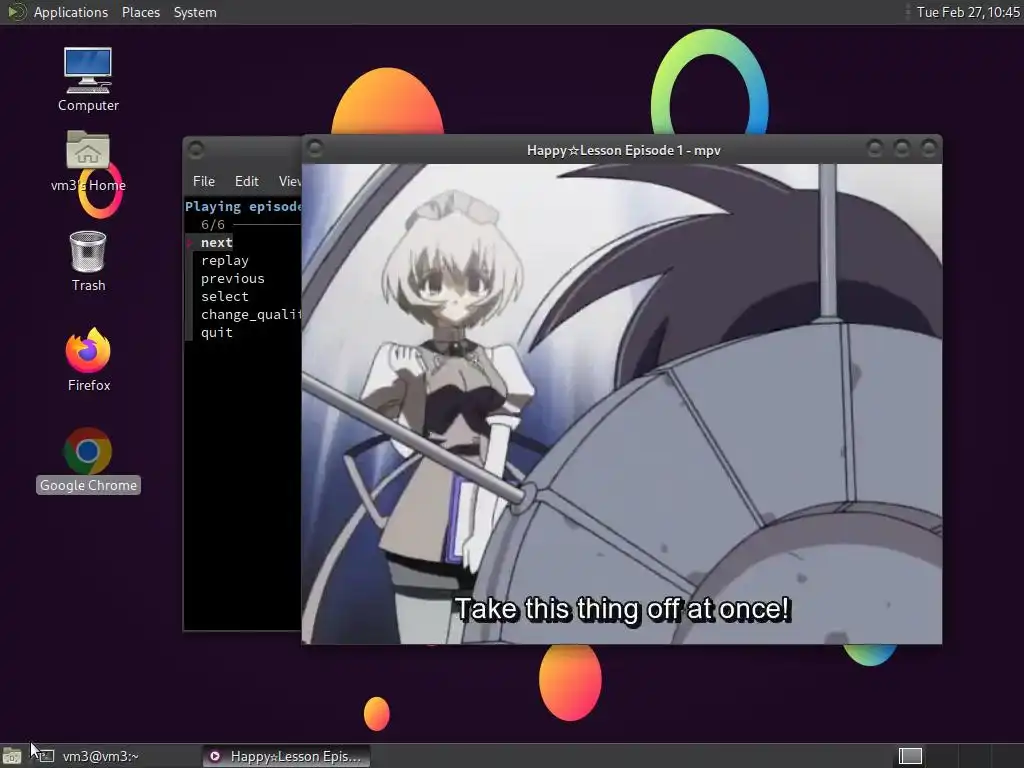The height and width of the screenshot is (768, 1024).
Task: Click the video subtitle 'Take this thing off at once!'
Action: 623,609
